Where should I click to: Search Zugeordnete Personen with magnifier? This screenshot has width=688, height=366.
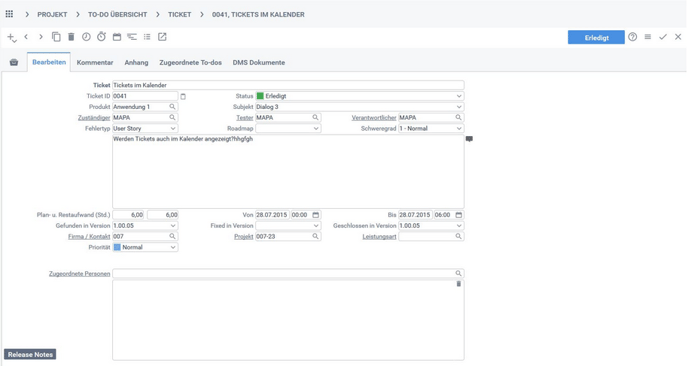pos(459,273)
